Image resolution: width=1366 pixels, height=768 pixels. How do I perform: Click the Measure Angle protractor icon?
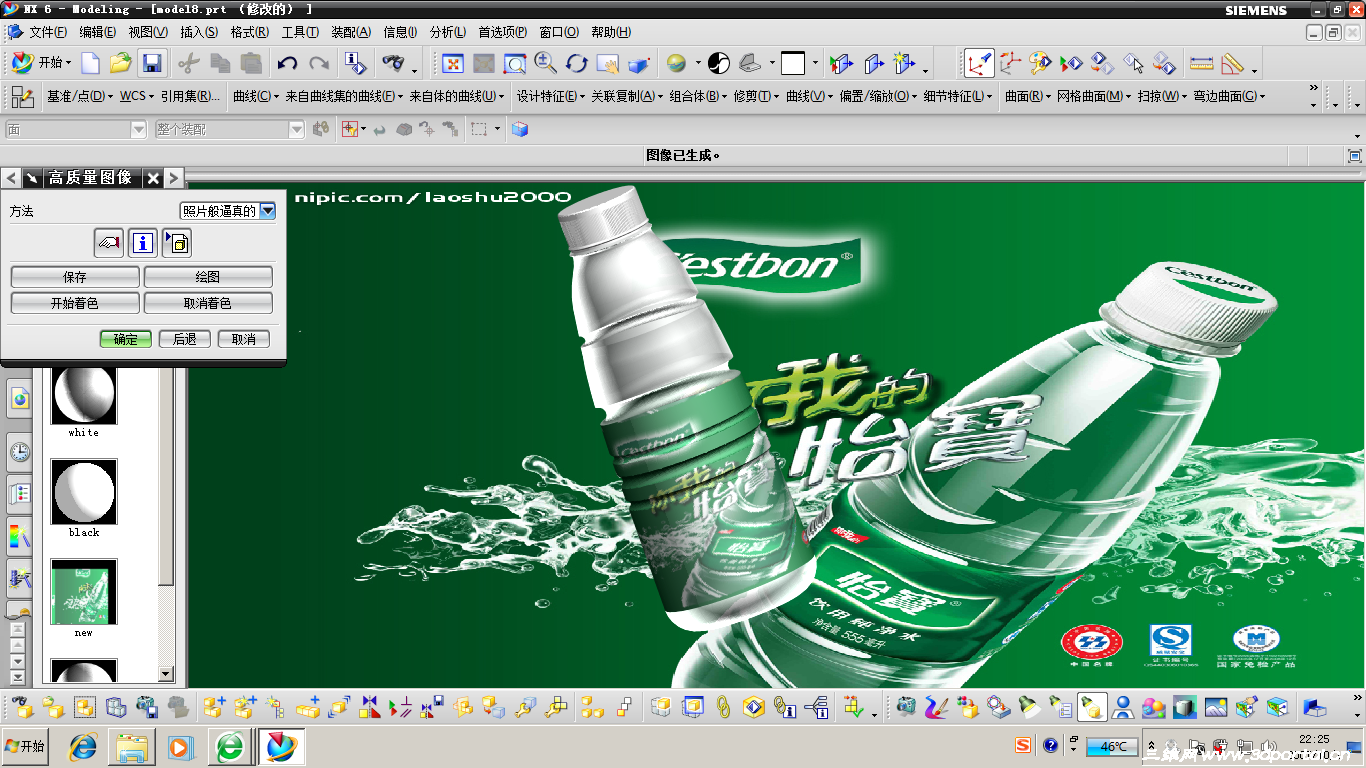(x=1233, y=63)
